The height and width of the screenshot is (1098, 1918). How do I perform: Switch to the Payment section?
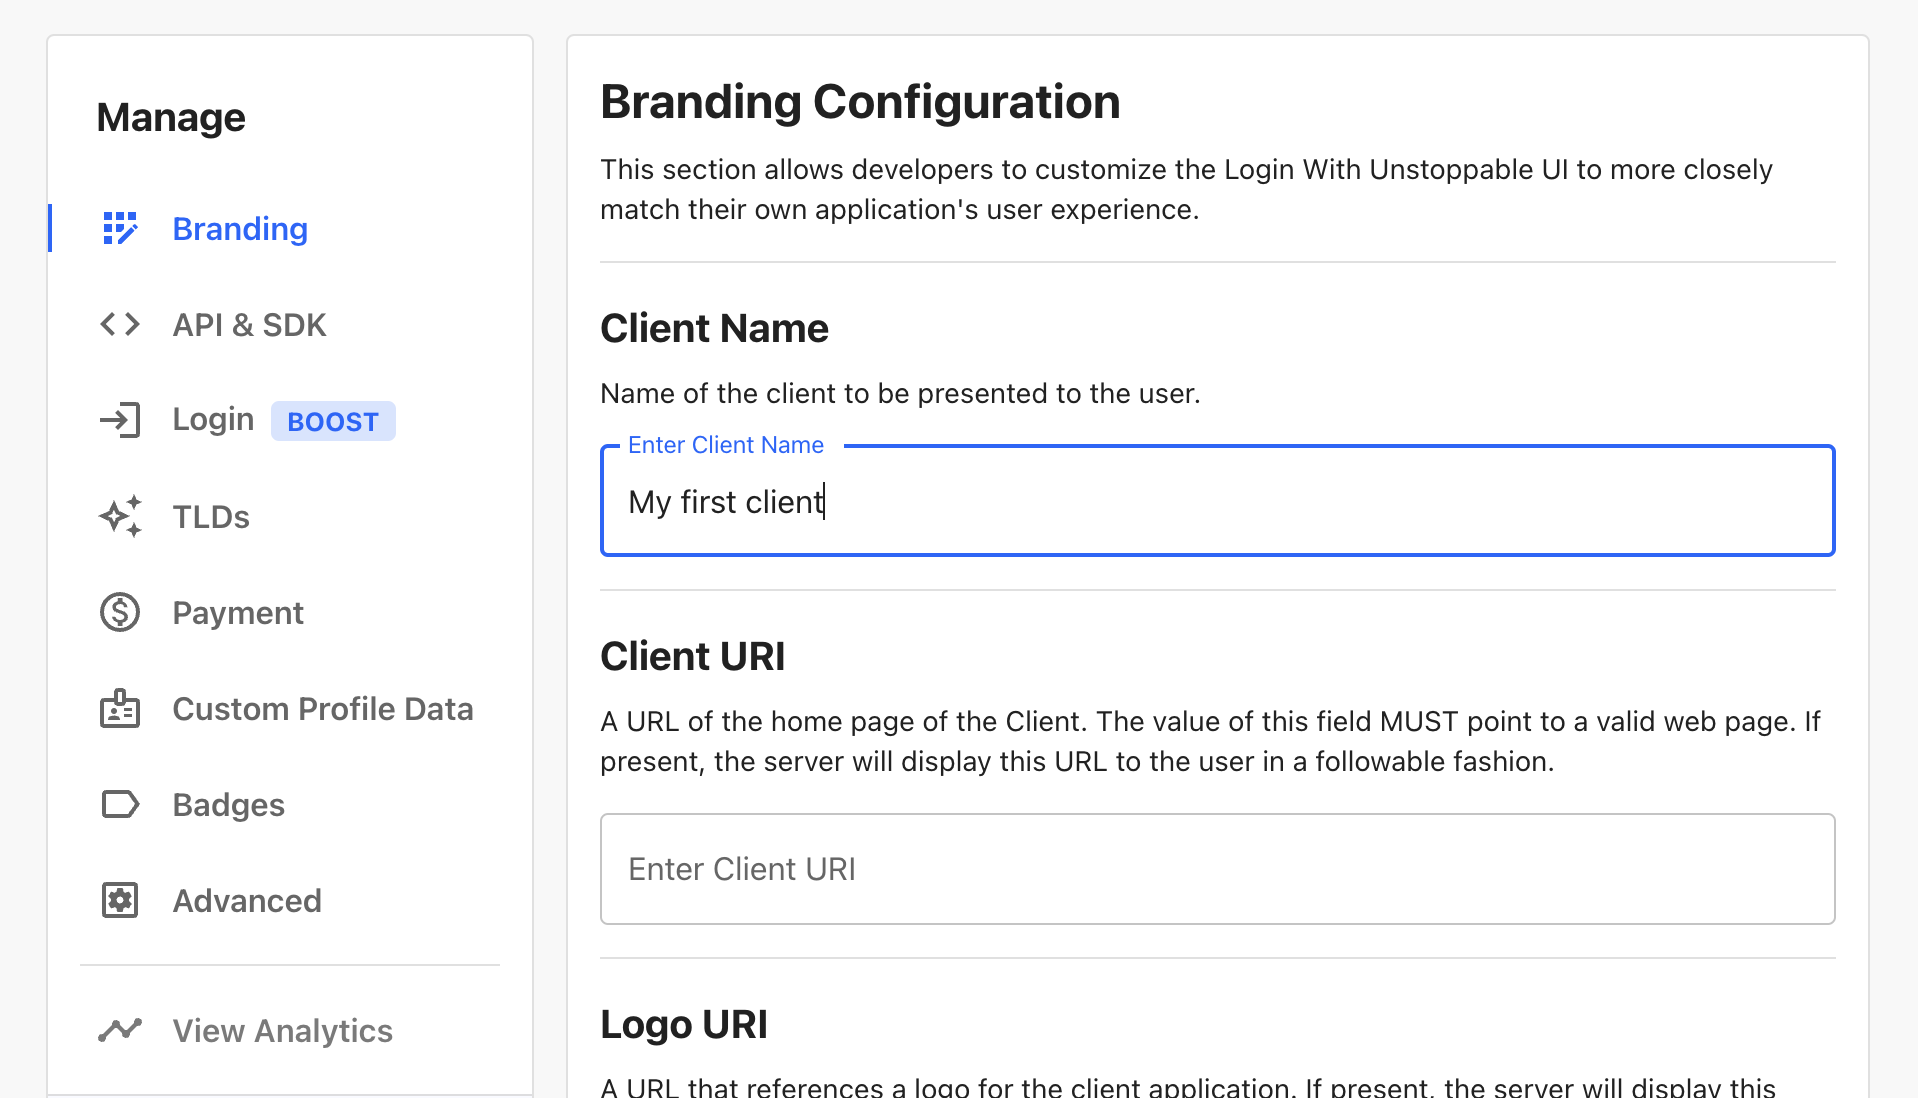[238, 612]
